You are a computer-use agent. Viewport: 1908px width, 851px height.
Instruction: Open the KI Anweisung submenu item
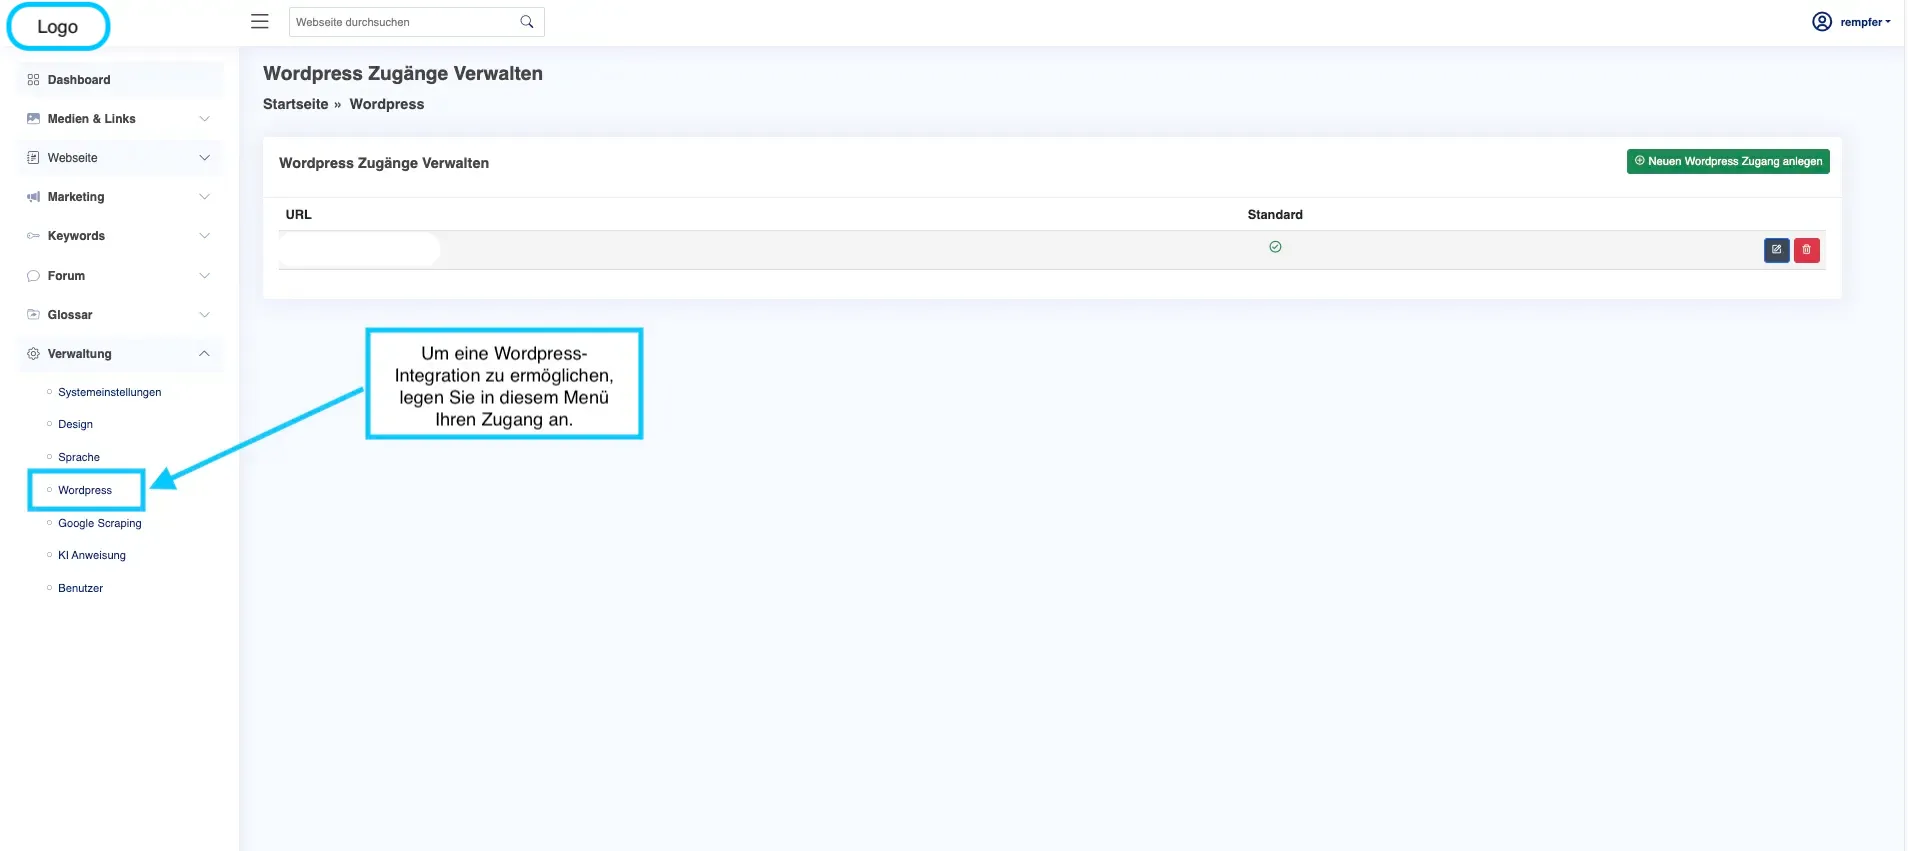[x=92, y=555]
